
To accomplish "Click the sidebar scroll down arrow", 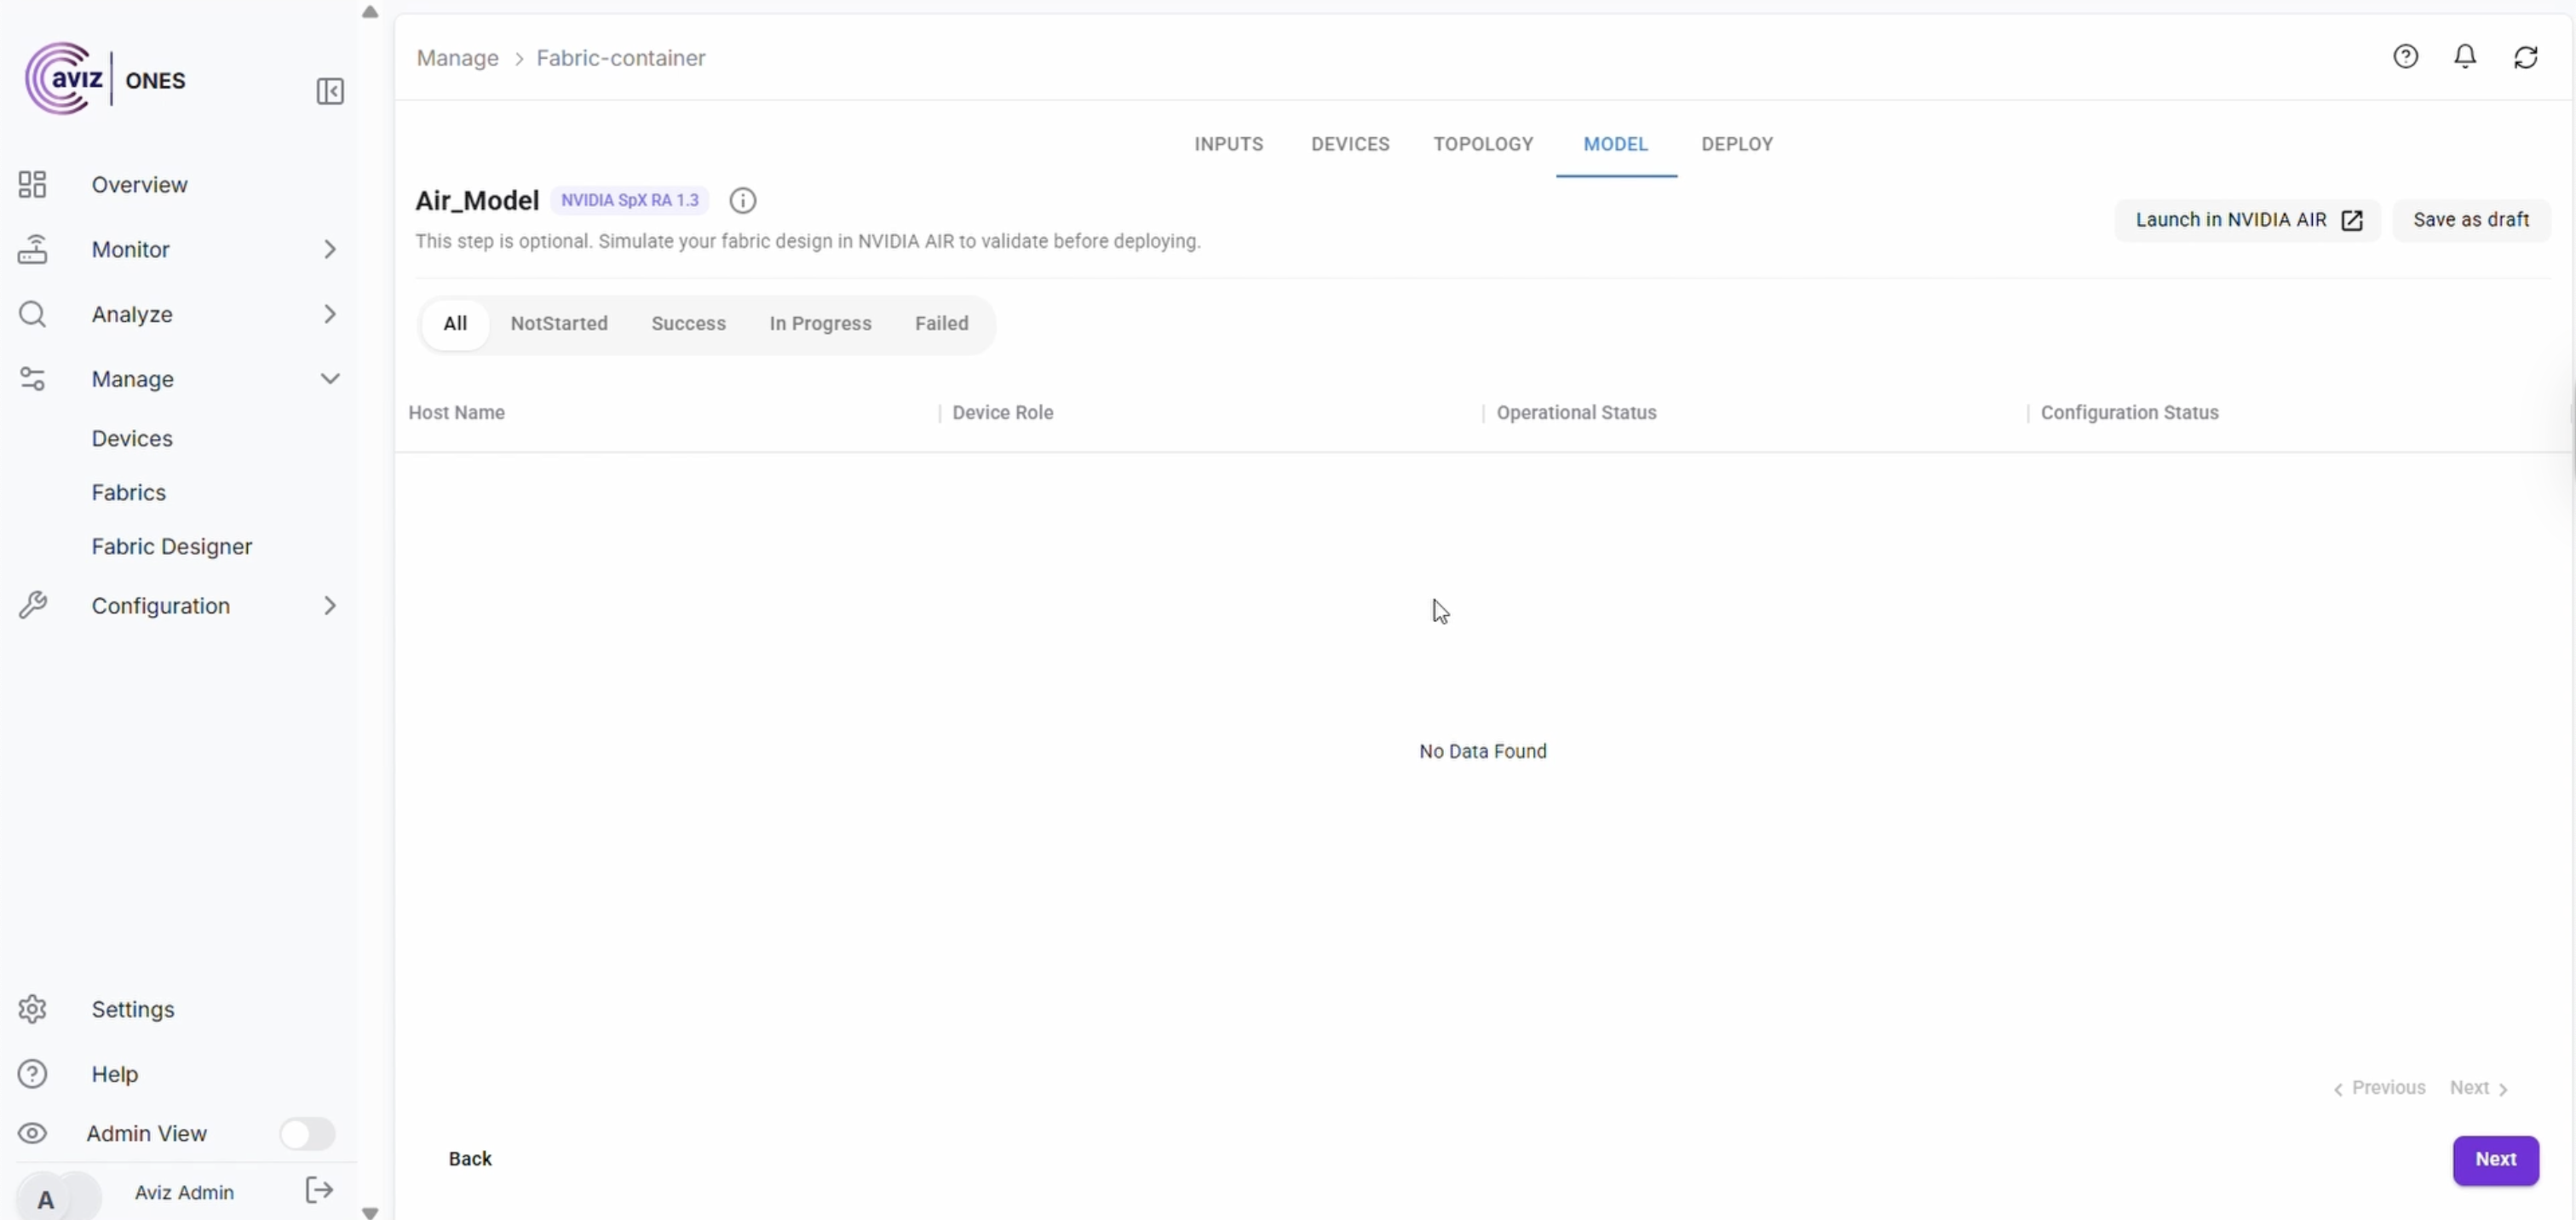I will (370, 1212).
